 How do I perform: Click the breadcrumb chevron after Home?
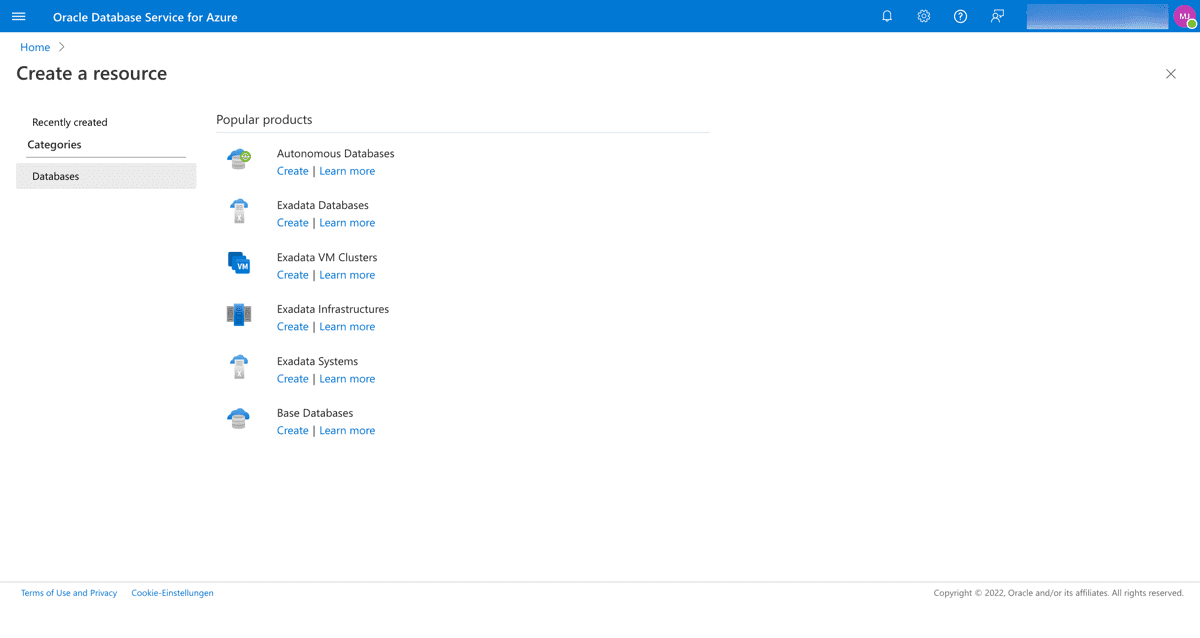coord(62,47)
